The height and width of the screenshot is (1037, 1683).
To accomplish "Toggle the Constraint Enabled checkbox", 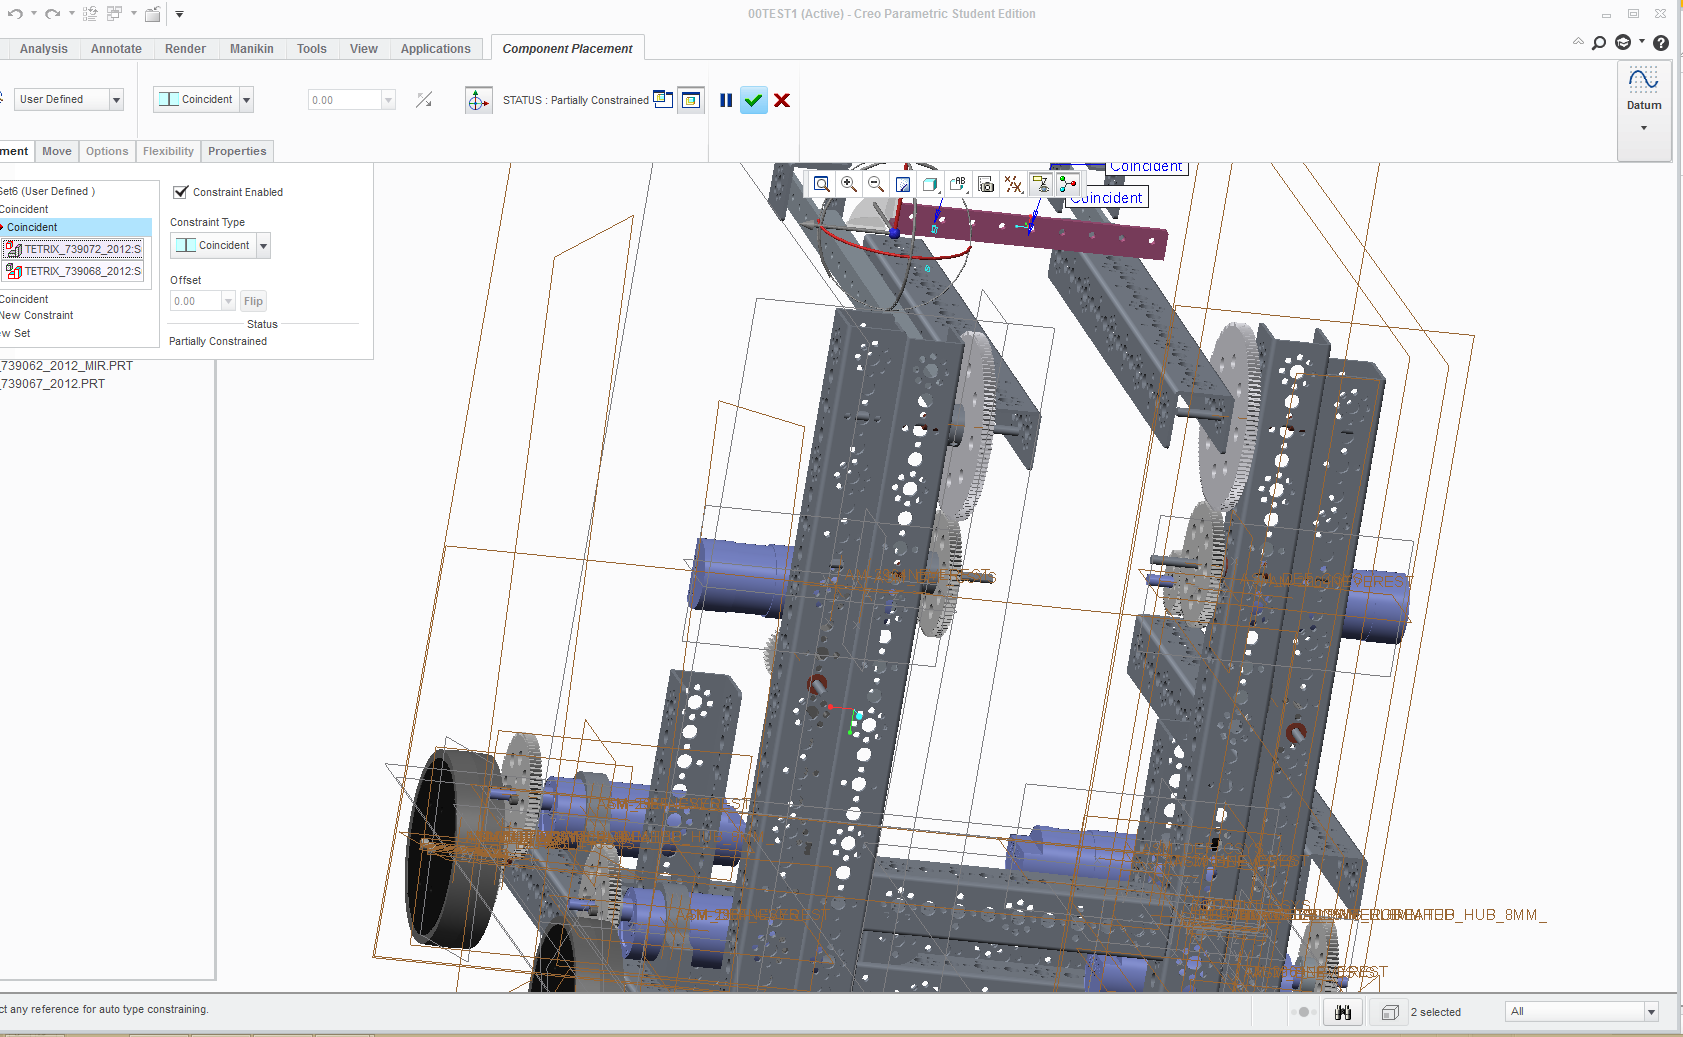I will tap(181, 192).
